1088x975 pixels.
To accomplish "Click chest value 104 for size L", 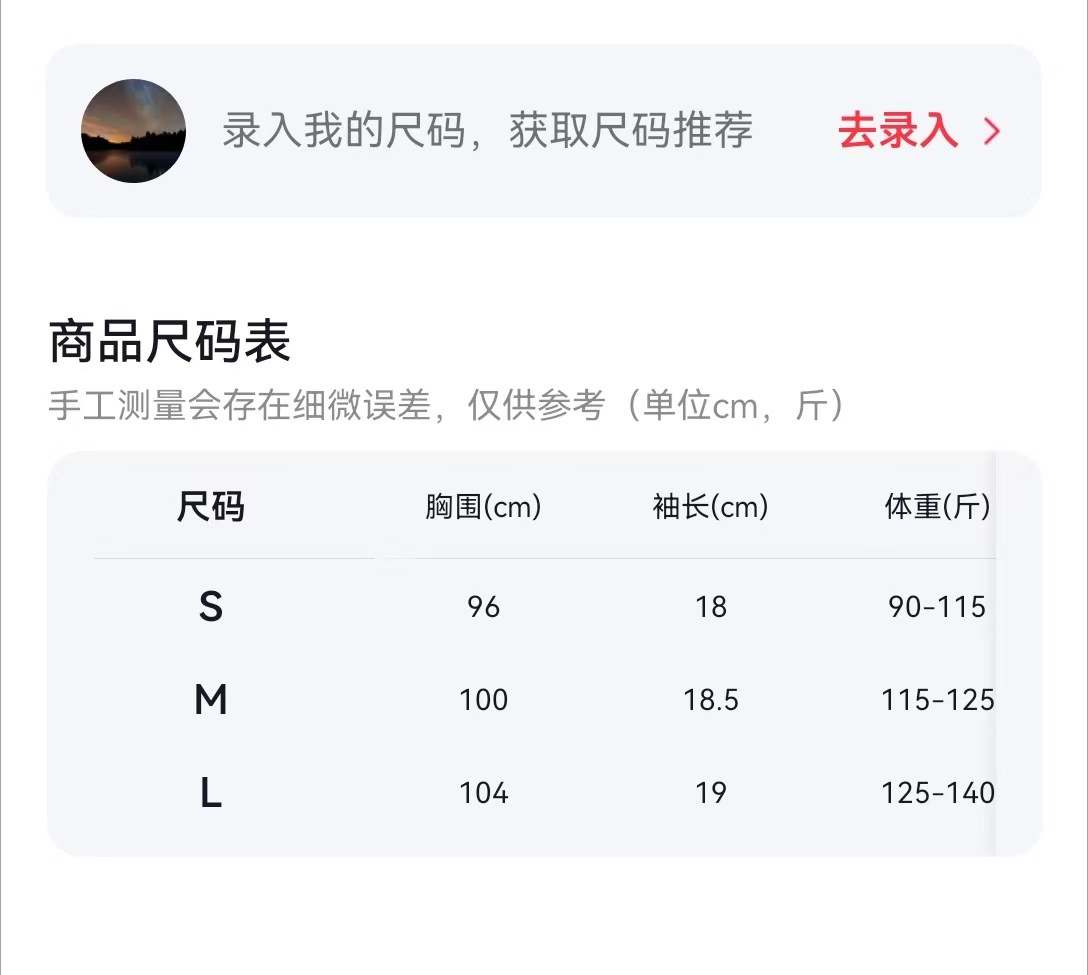I will pos(483,793).
